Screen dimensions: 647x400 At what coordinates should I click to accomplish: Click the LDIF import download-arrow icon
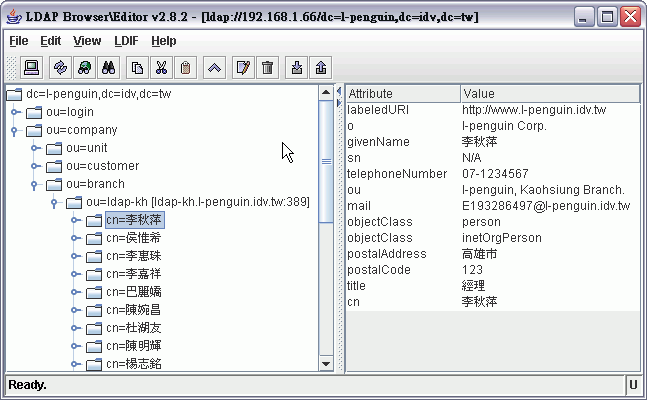296,68
